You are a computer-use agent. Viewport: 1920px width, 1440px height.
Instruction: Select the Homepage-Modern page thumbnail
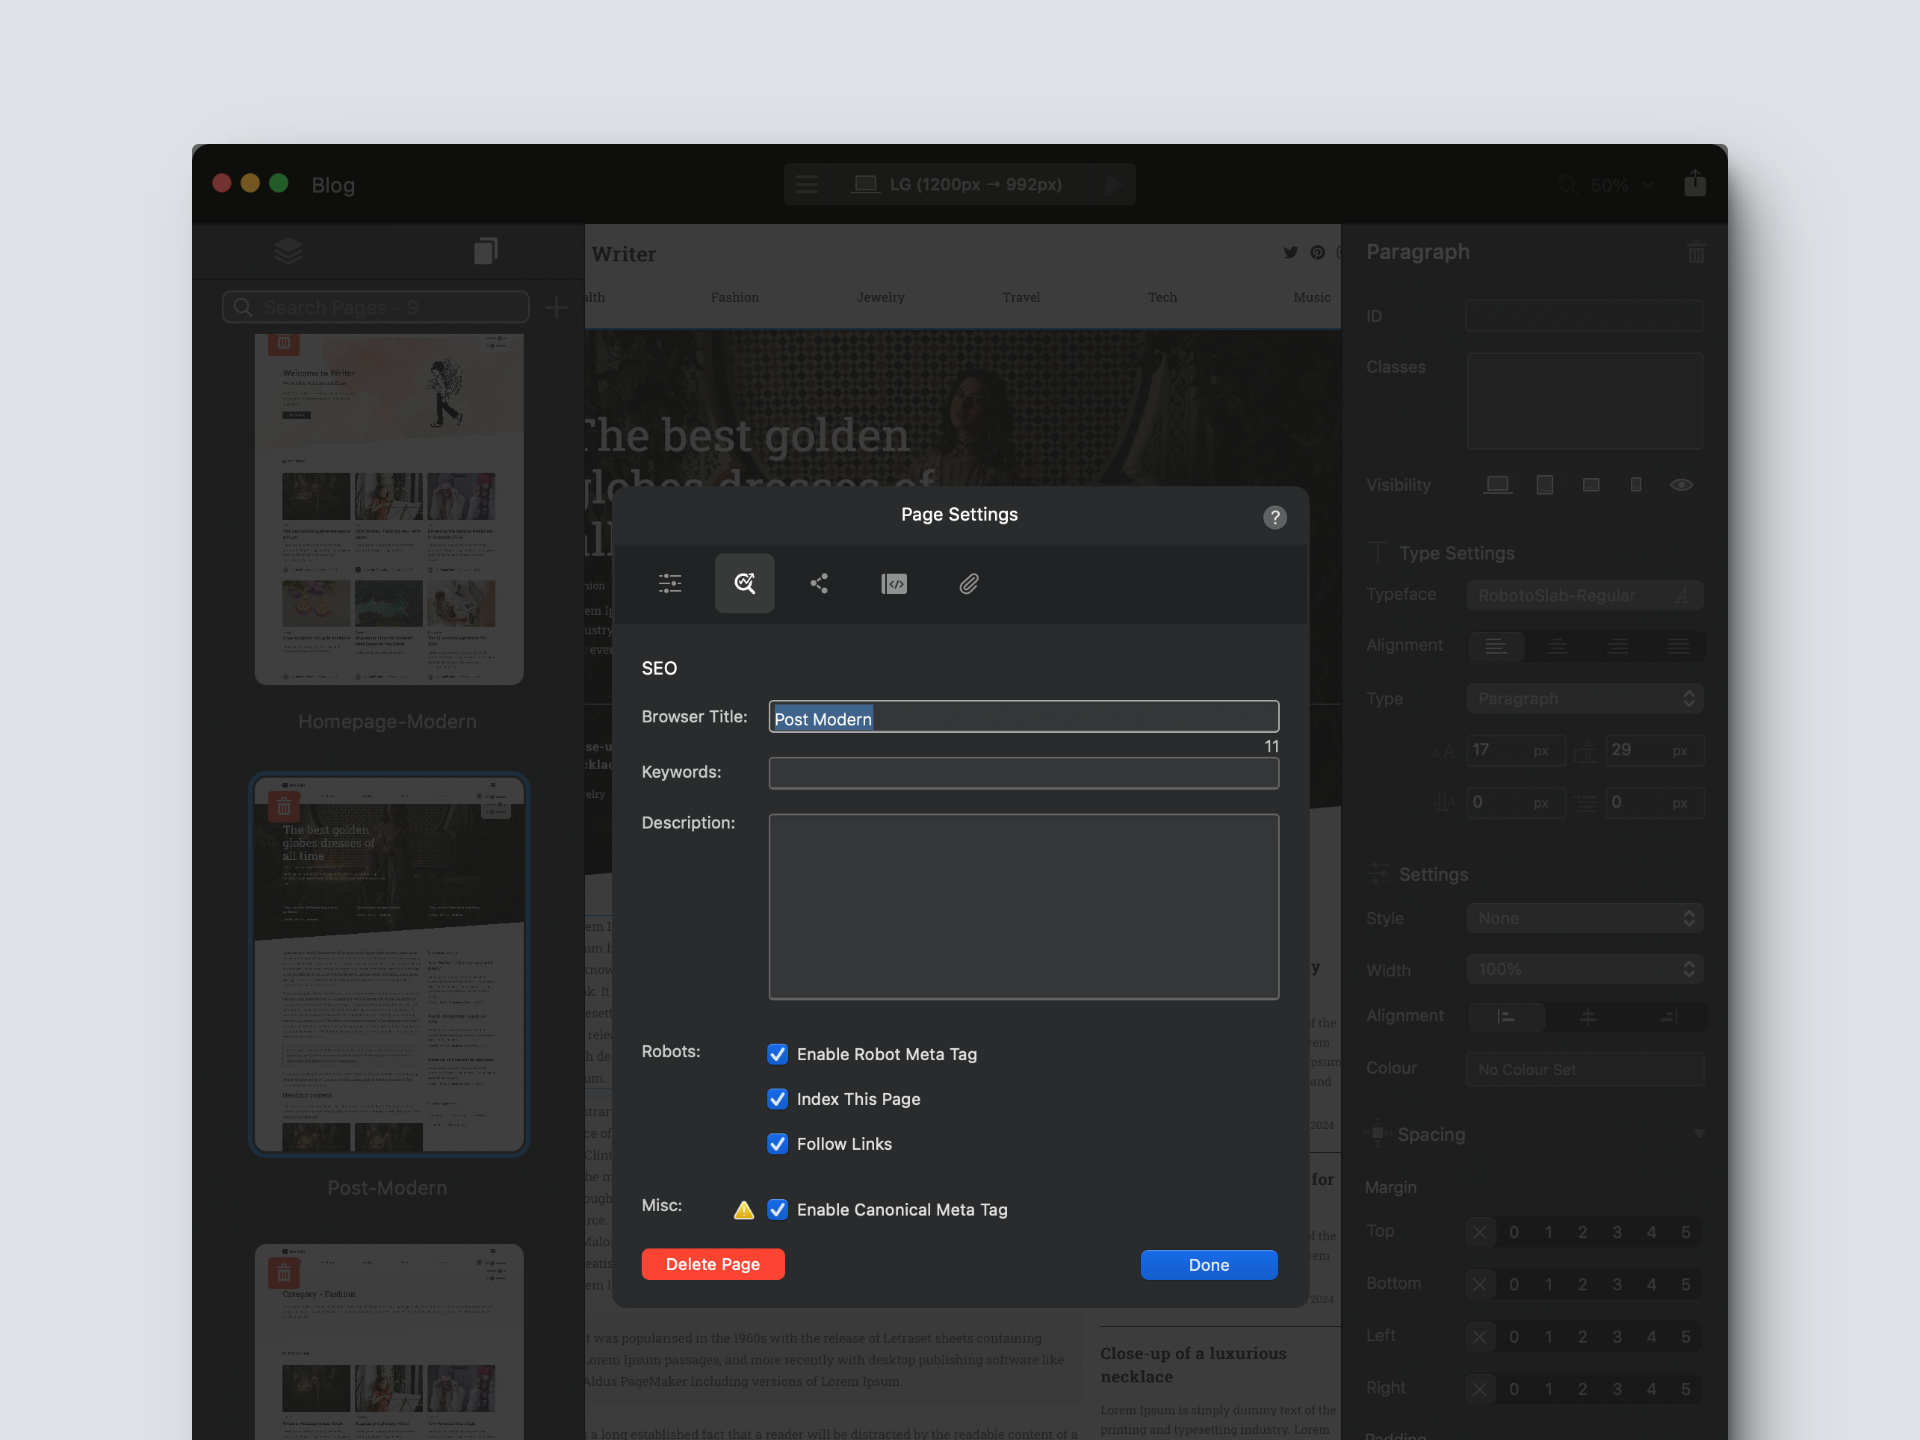[x=389, y=510]
